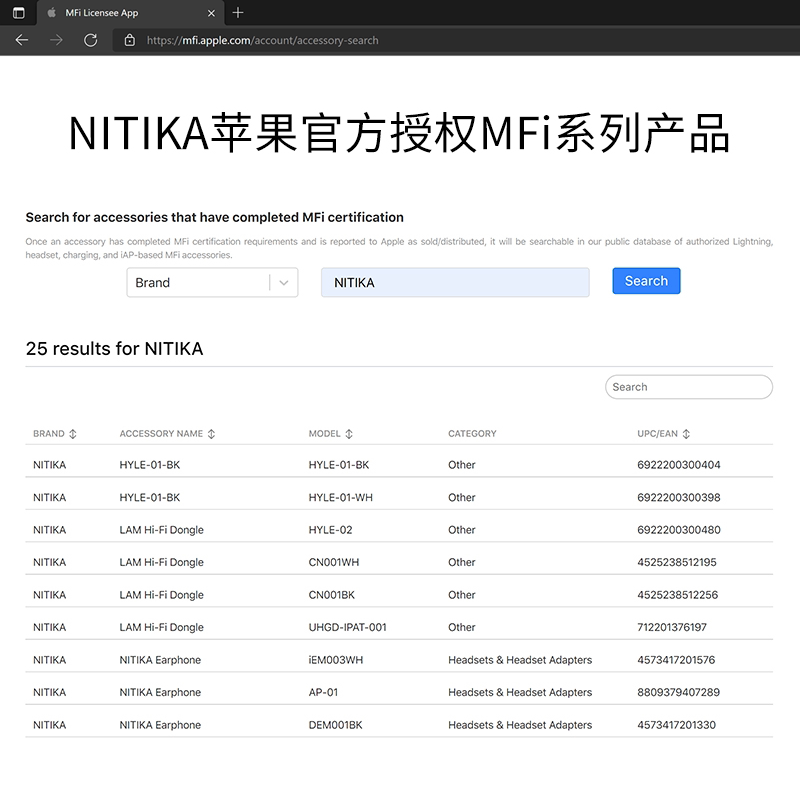Click the UPC/EAN header text
The height and width of the screenshot is (800, 800).
[x=657, y=434]
